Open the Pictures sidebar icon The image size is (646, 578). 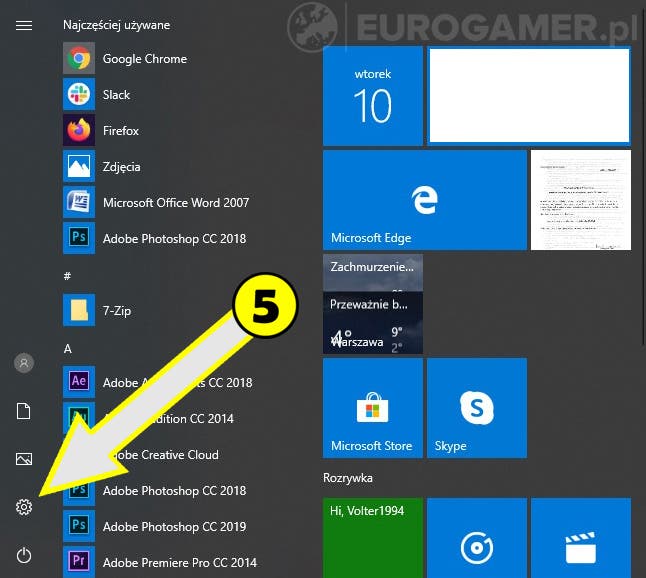coord(24,459)
